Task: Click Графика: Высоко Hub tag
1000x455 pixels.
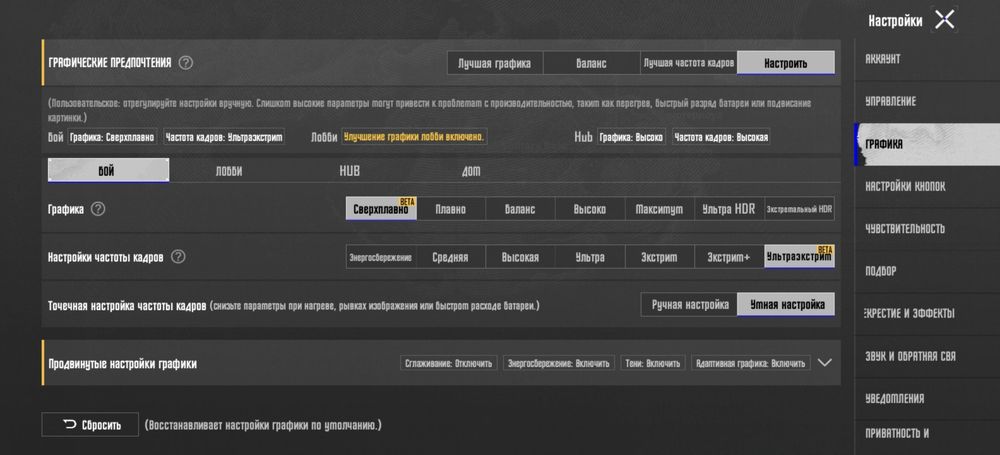Action: click(x=631, y=137)
